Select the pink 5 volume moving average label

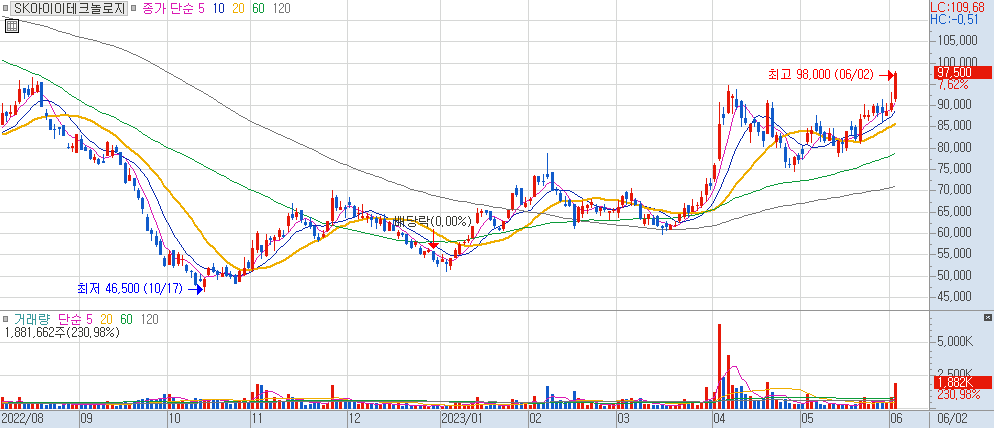point(89,320)
